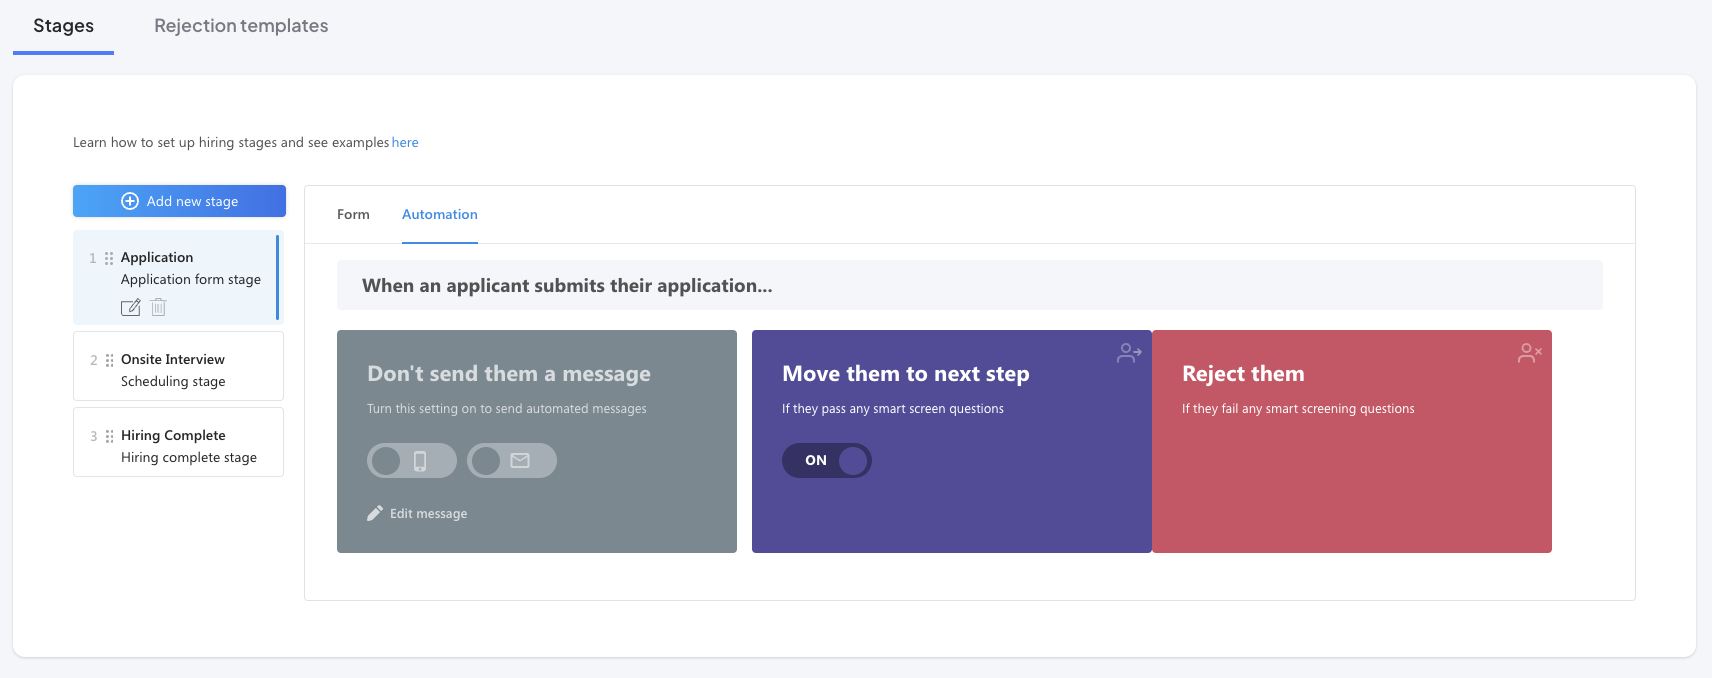The image size is (1712, 678).
Task: Click drag handle of Application stage
Action: [109, 258]
